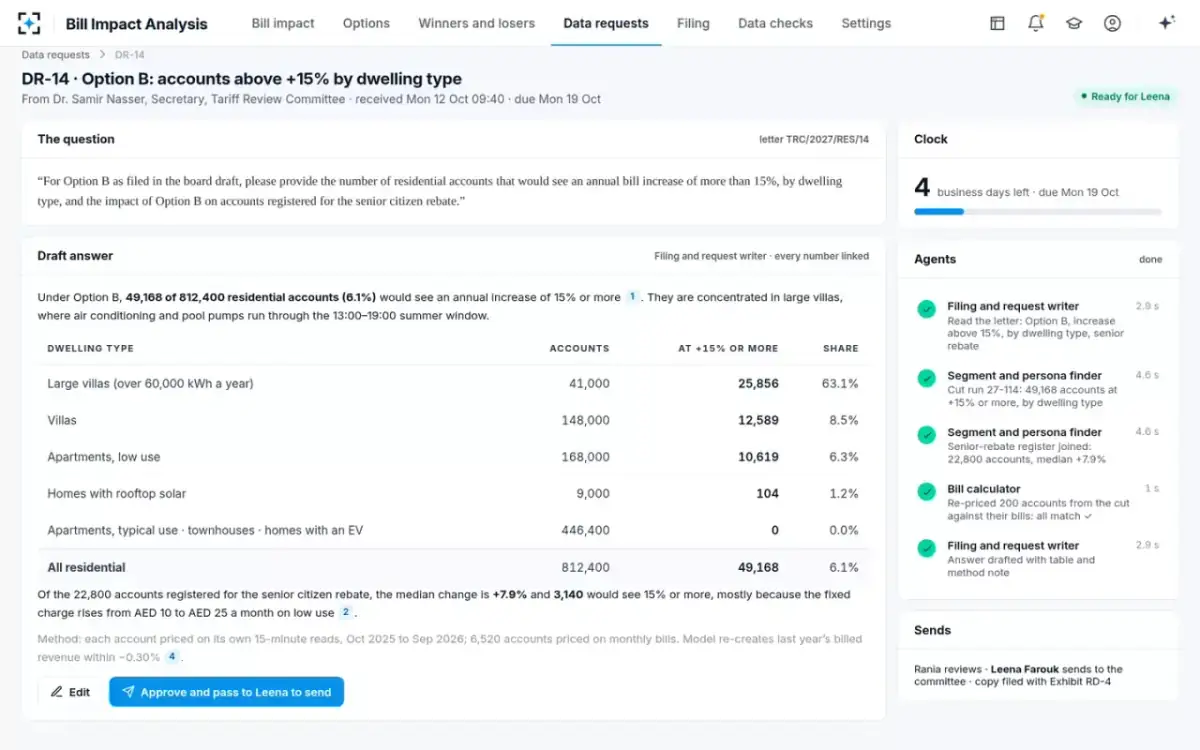The height and width of the screenshot is (750, 1200).
Task: Open the Settings tab
Action: click(866, 23)
